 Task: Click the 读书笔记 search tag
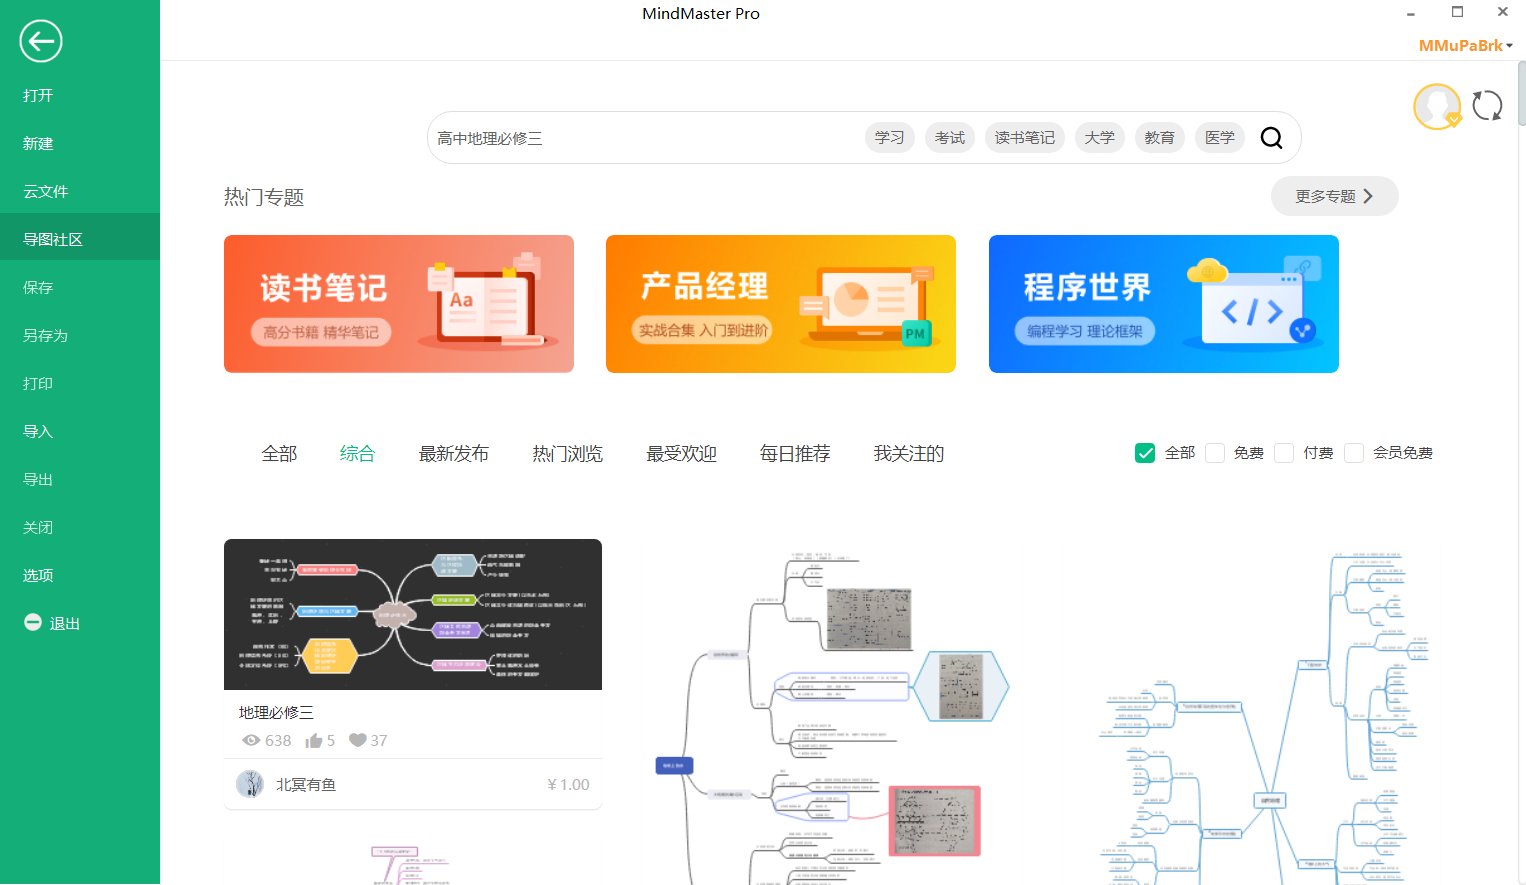(1025, 138)
